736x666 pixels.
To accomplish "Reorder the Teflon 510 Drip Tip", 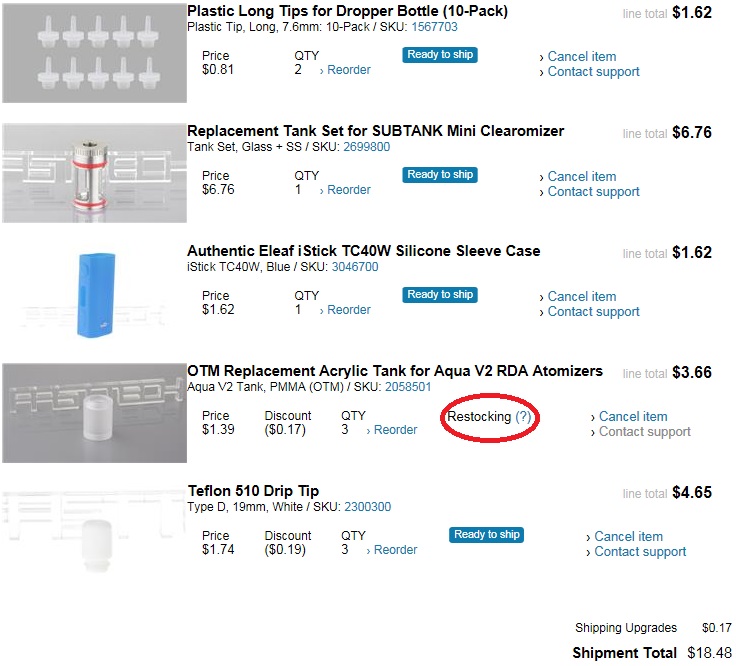I will coord(395,550).
